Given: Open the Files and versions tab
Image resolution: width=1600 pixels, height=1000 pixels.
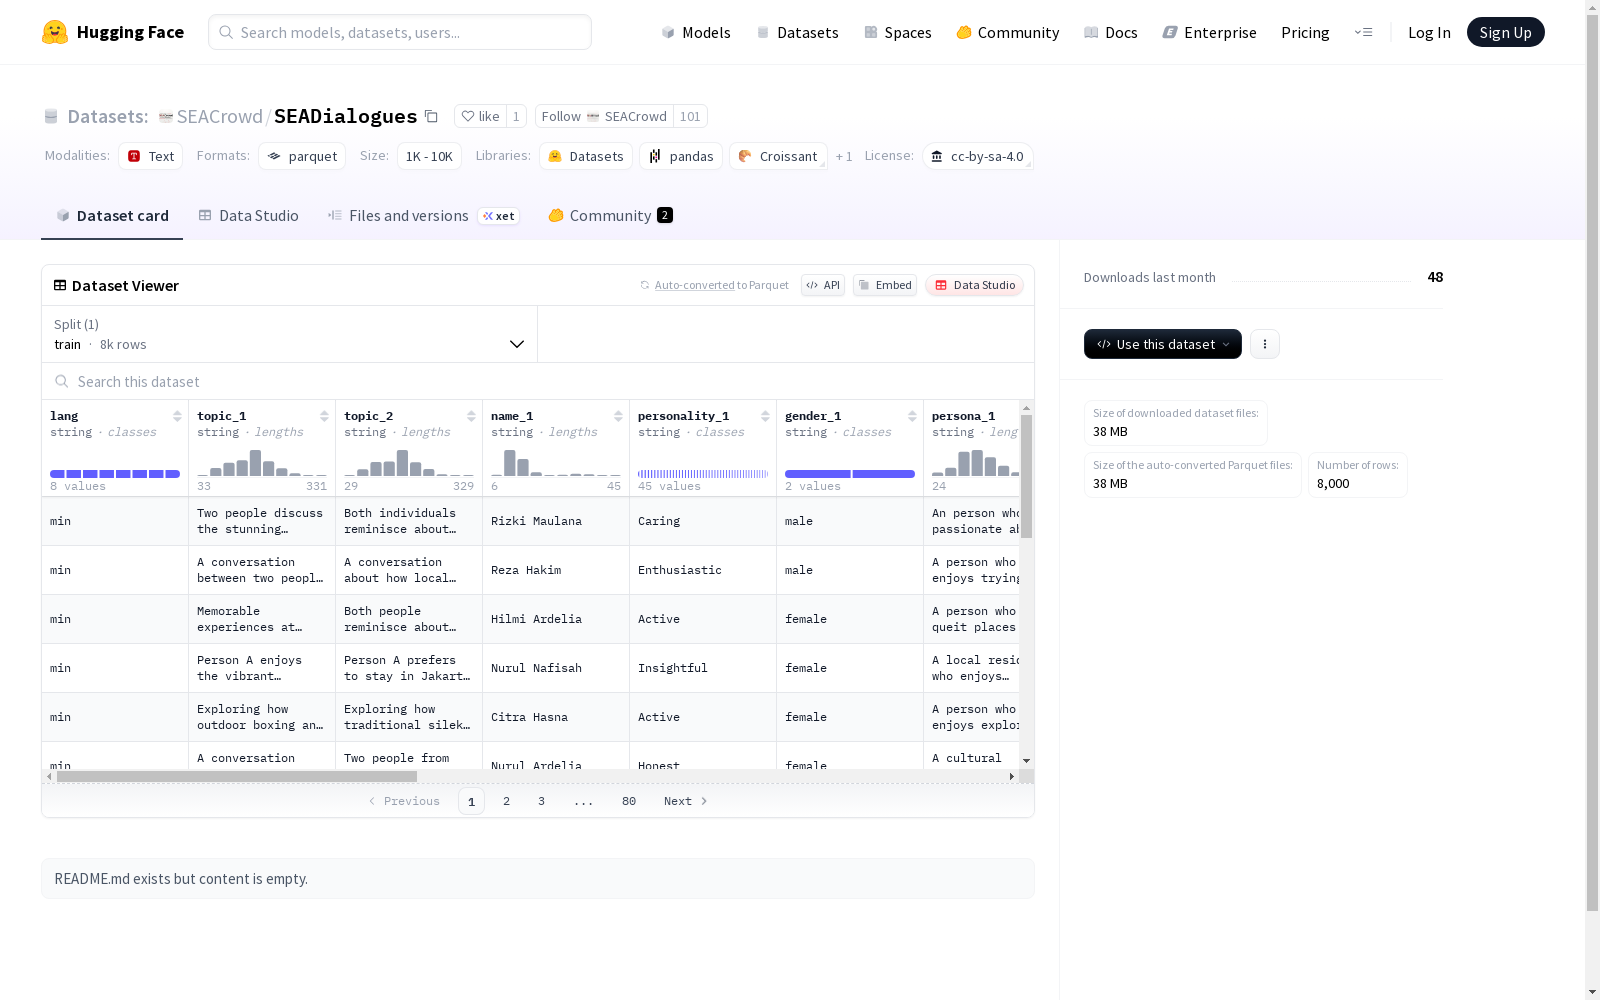Looking at the screenshot, I should [423, 216].
